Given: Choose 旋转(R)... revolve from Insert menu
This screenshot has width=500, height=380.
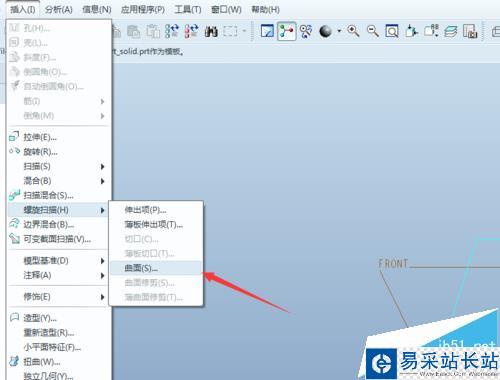Looking at the screenshot, I should [x=58, y=152].
